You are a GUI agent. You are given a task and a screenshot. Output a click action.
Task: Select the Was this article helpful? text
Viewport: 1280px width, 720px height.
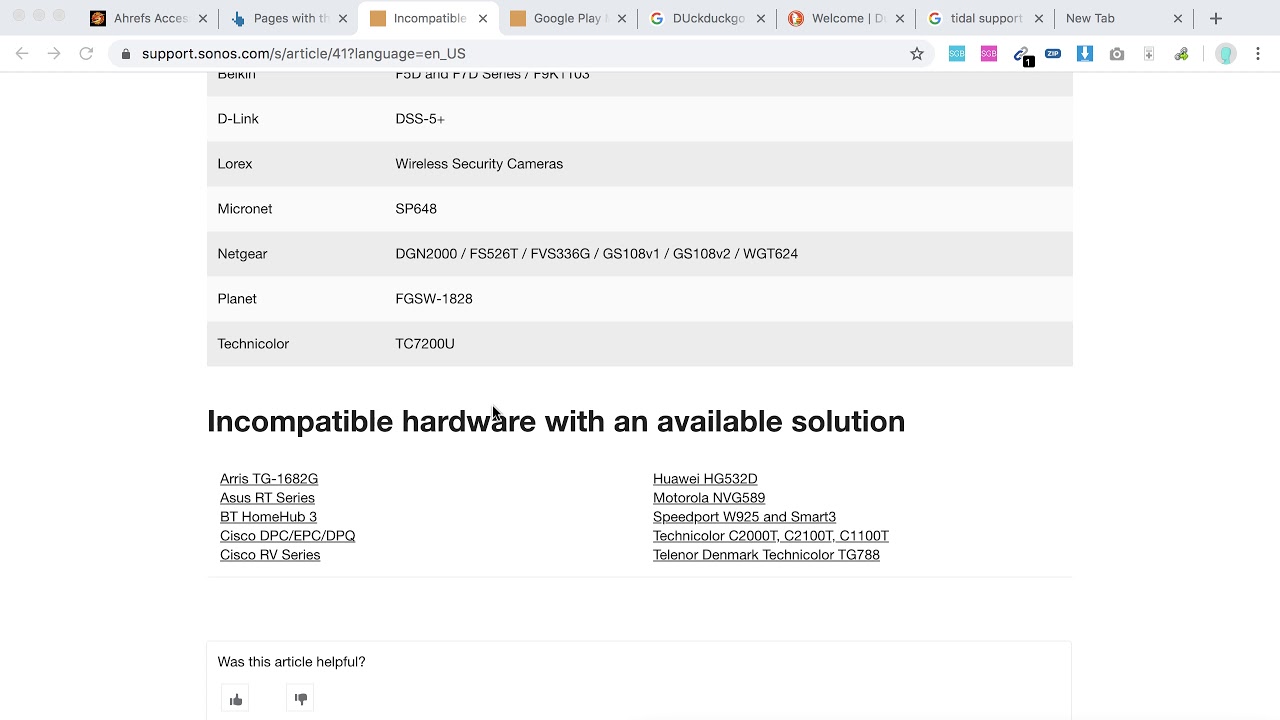[291, 662]
